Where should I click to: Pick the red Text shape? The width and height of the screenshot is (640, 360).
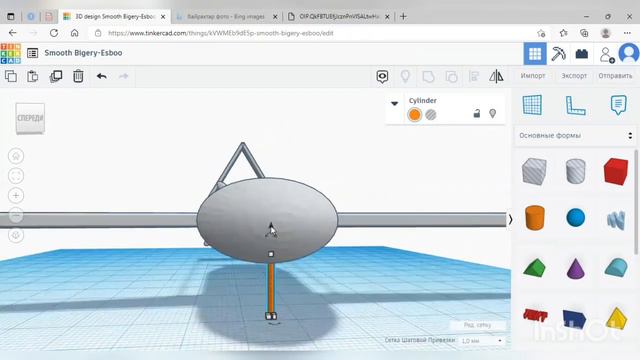coord(535,315)
